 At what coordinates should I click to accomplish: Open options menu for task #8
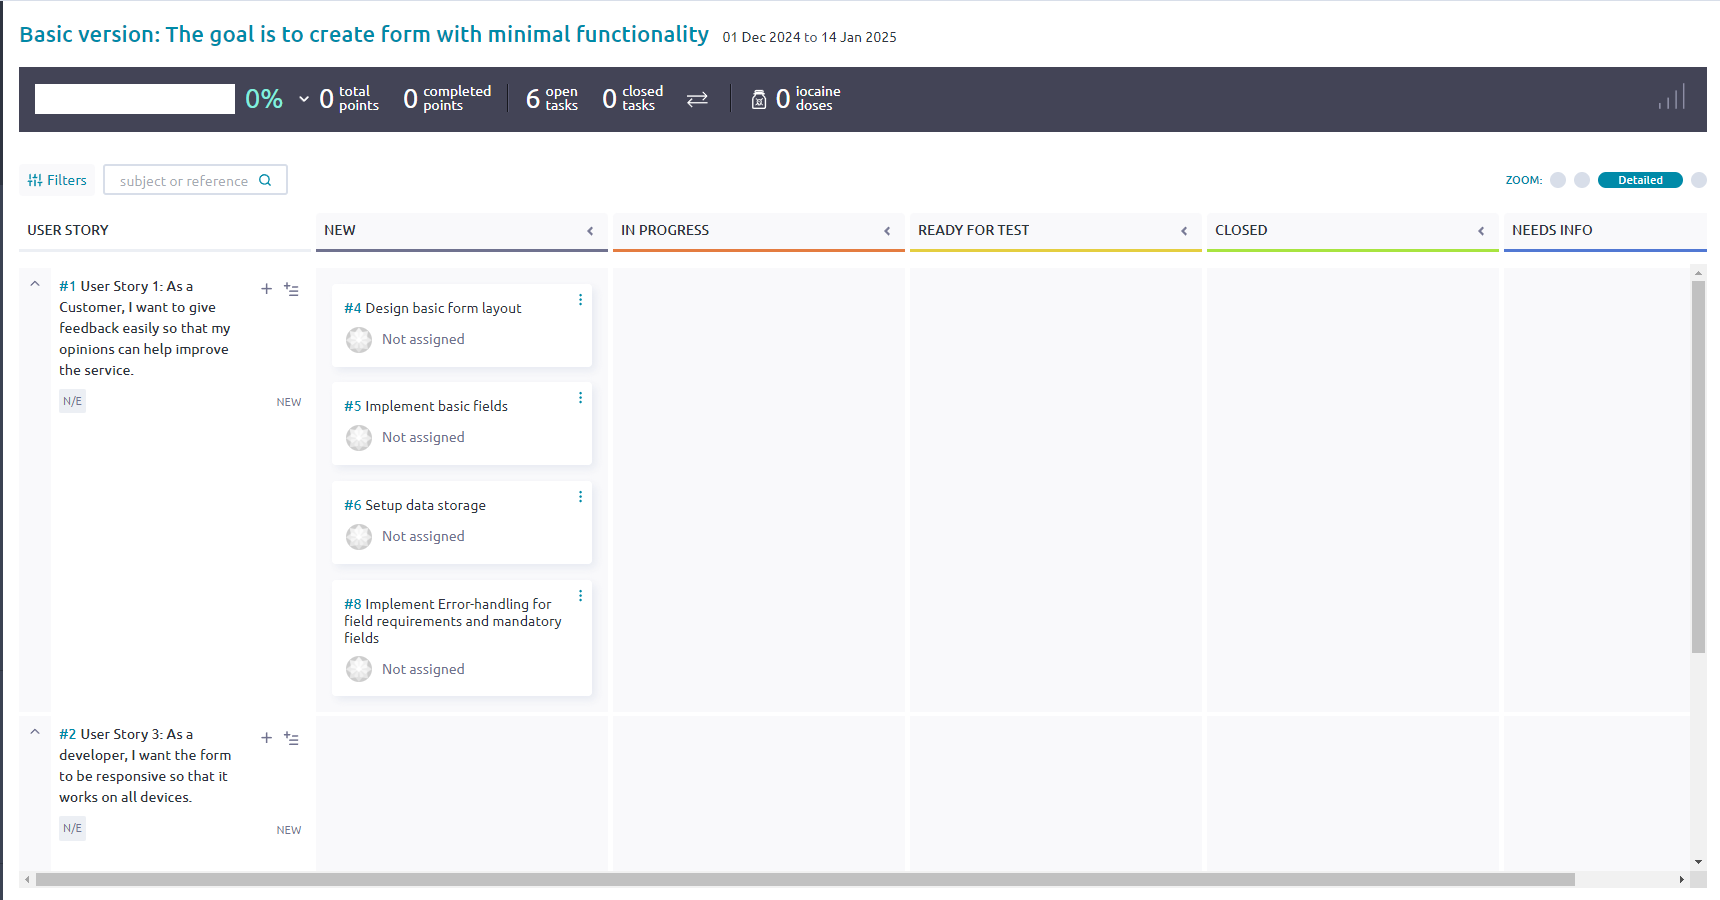(580, 596)
